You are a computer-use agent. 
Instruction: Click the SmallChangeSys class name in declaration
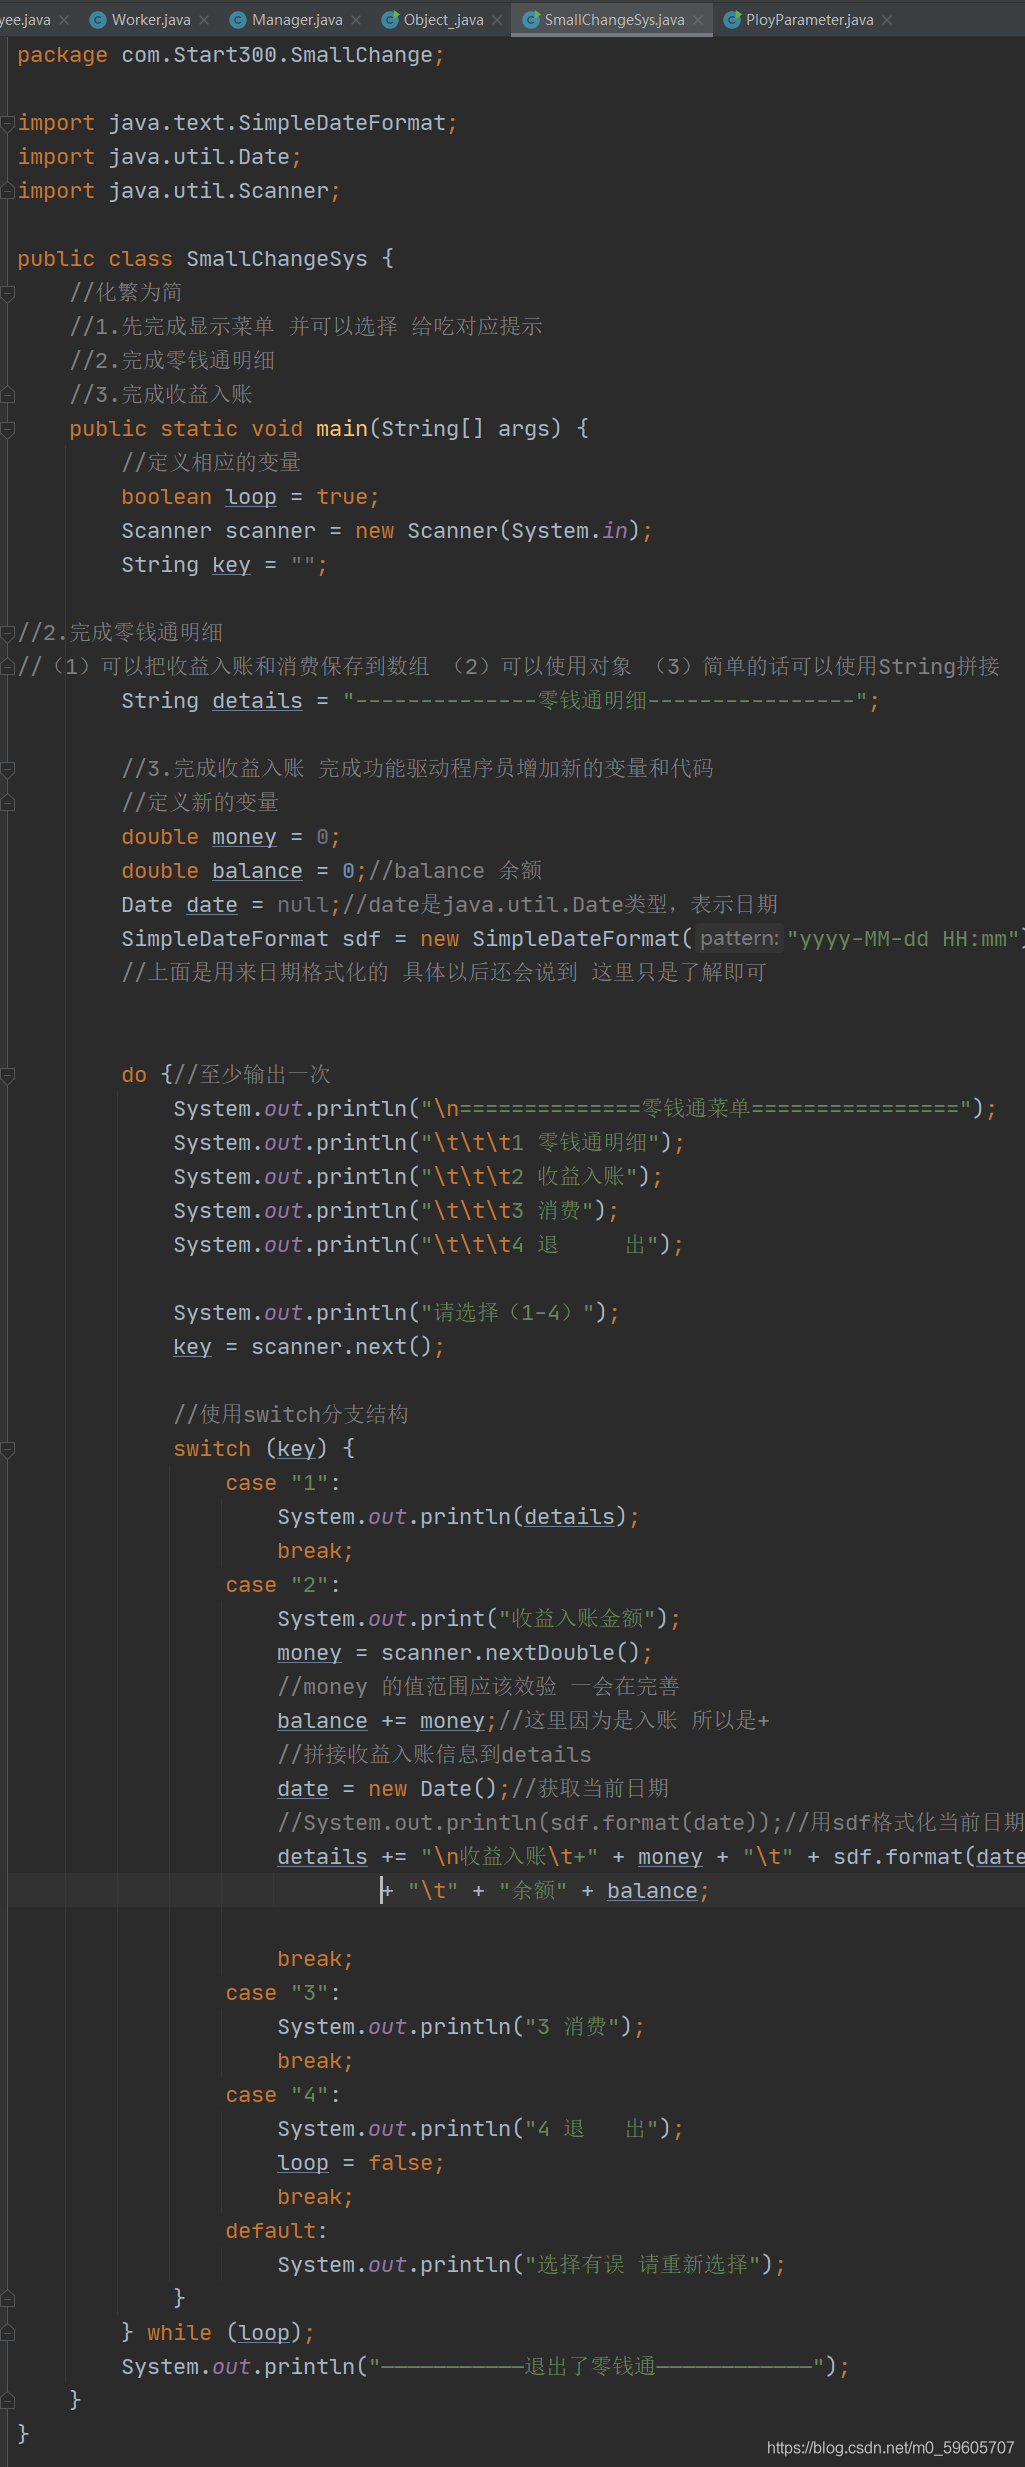[277, 259]
